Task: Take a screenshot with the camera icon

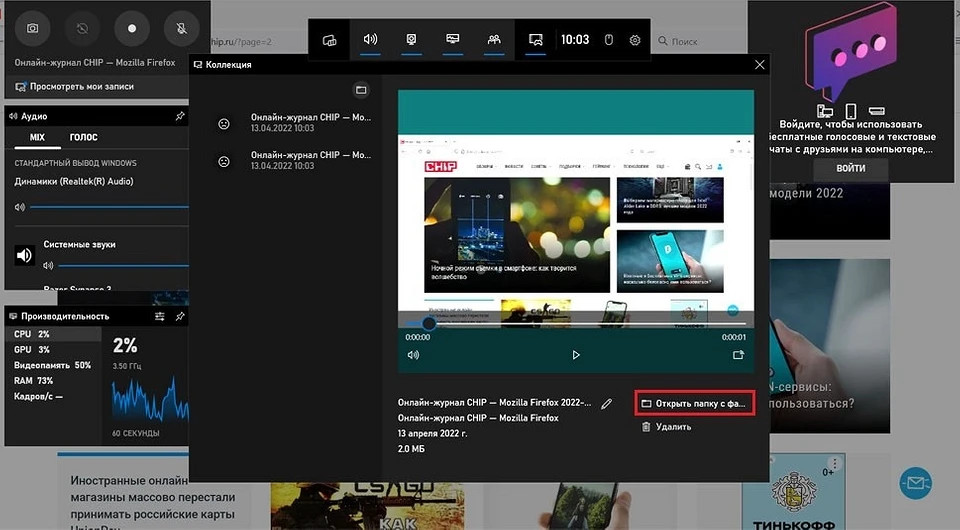Action: tap(32, 28)
